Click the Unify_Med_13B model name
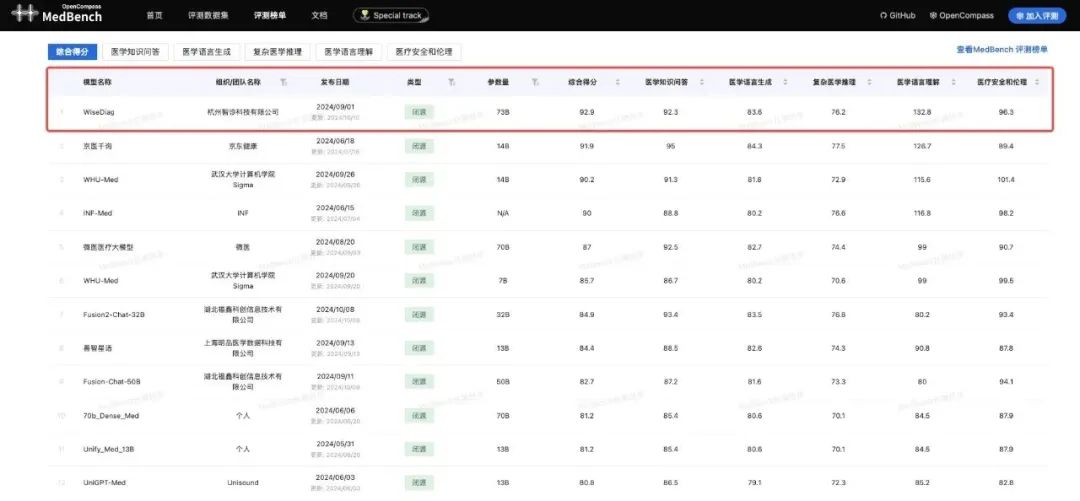This screenshot has height=501, width=1080. (x=108, y=449)
